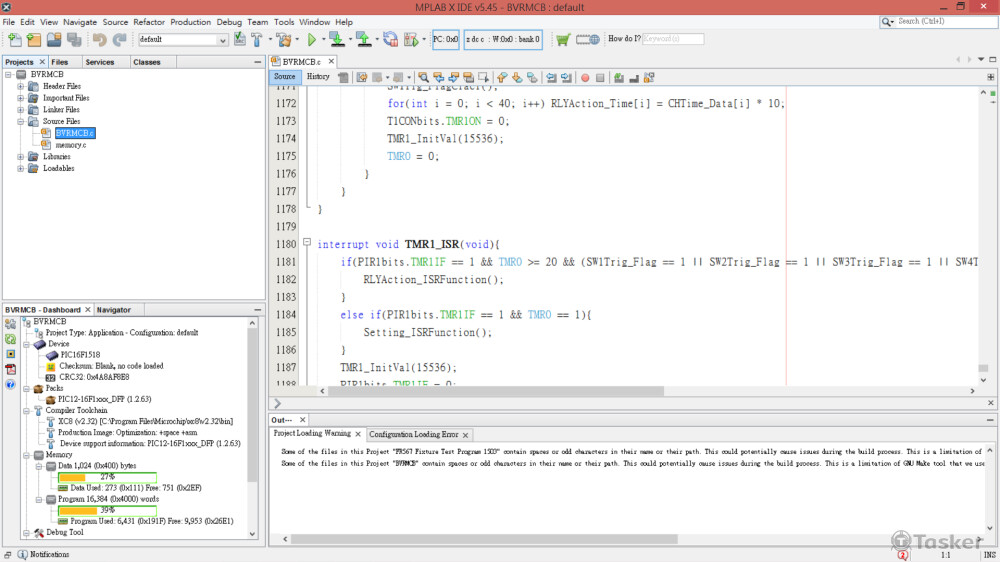Viewport: 1000px width, 562px height.
Task: Switch to the Navigator tab
Action: click(114, 310)
